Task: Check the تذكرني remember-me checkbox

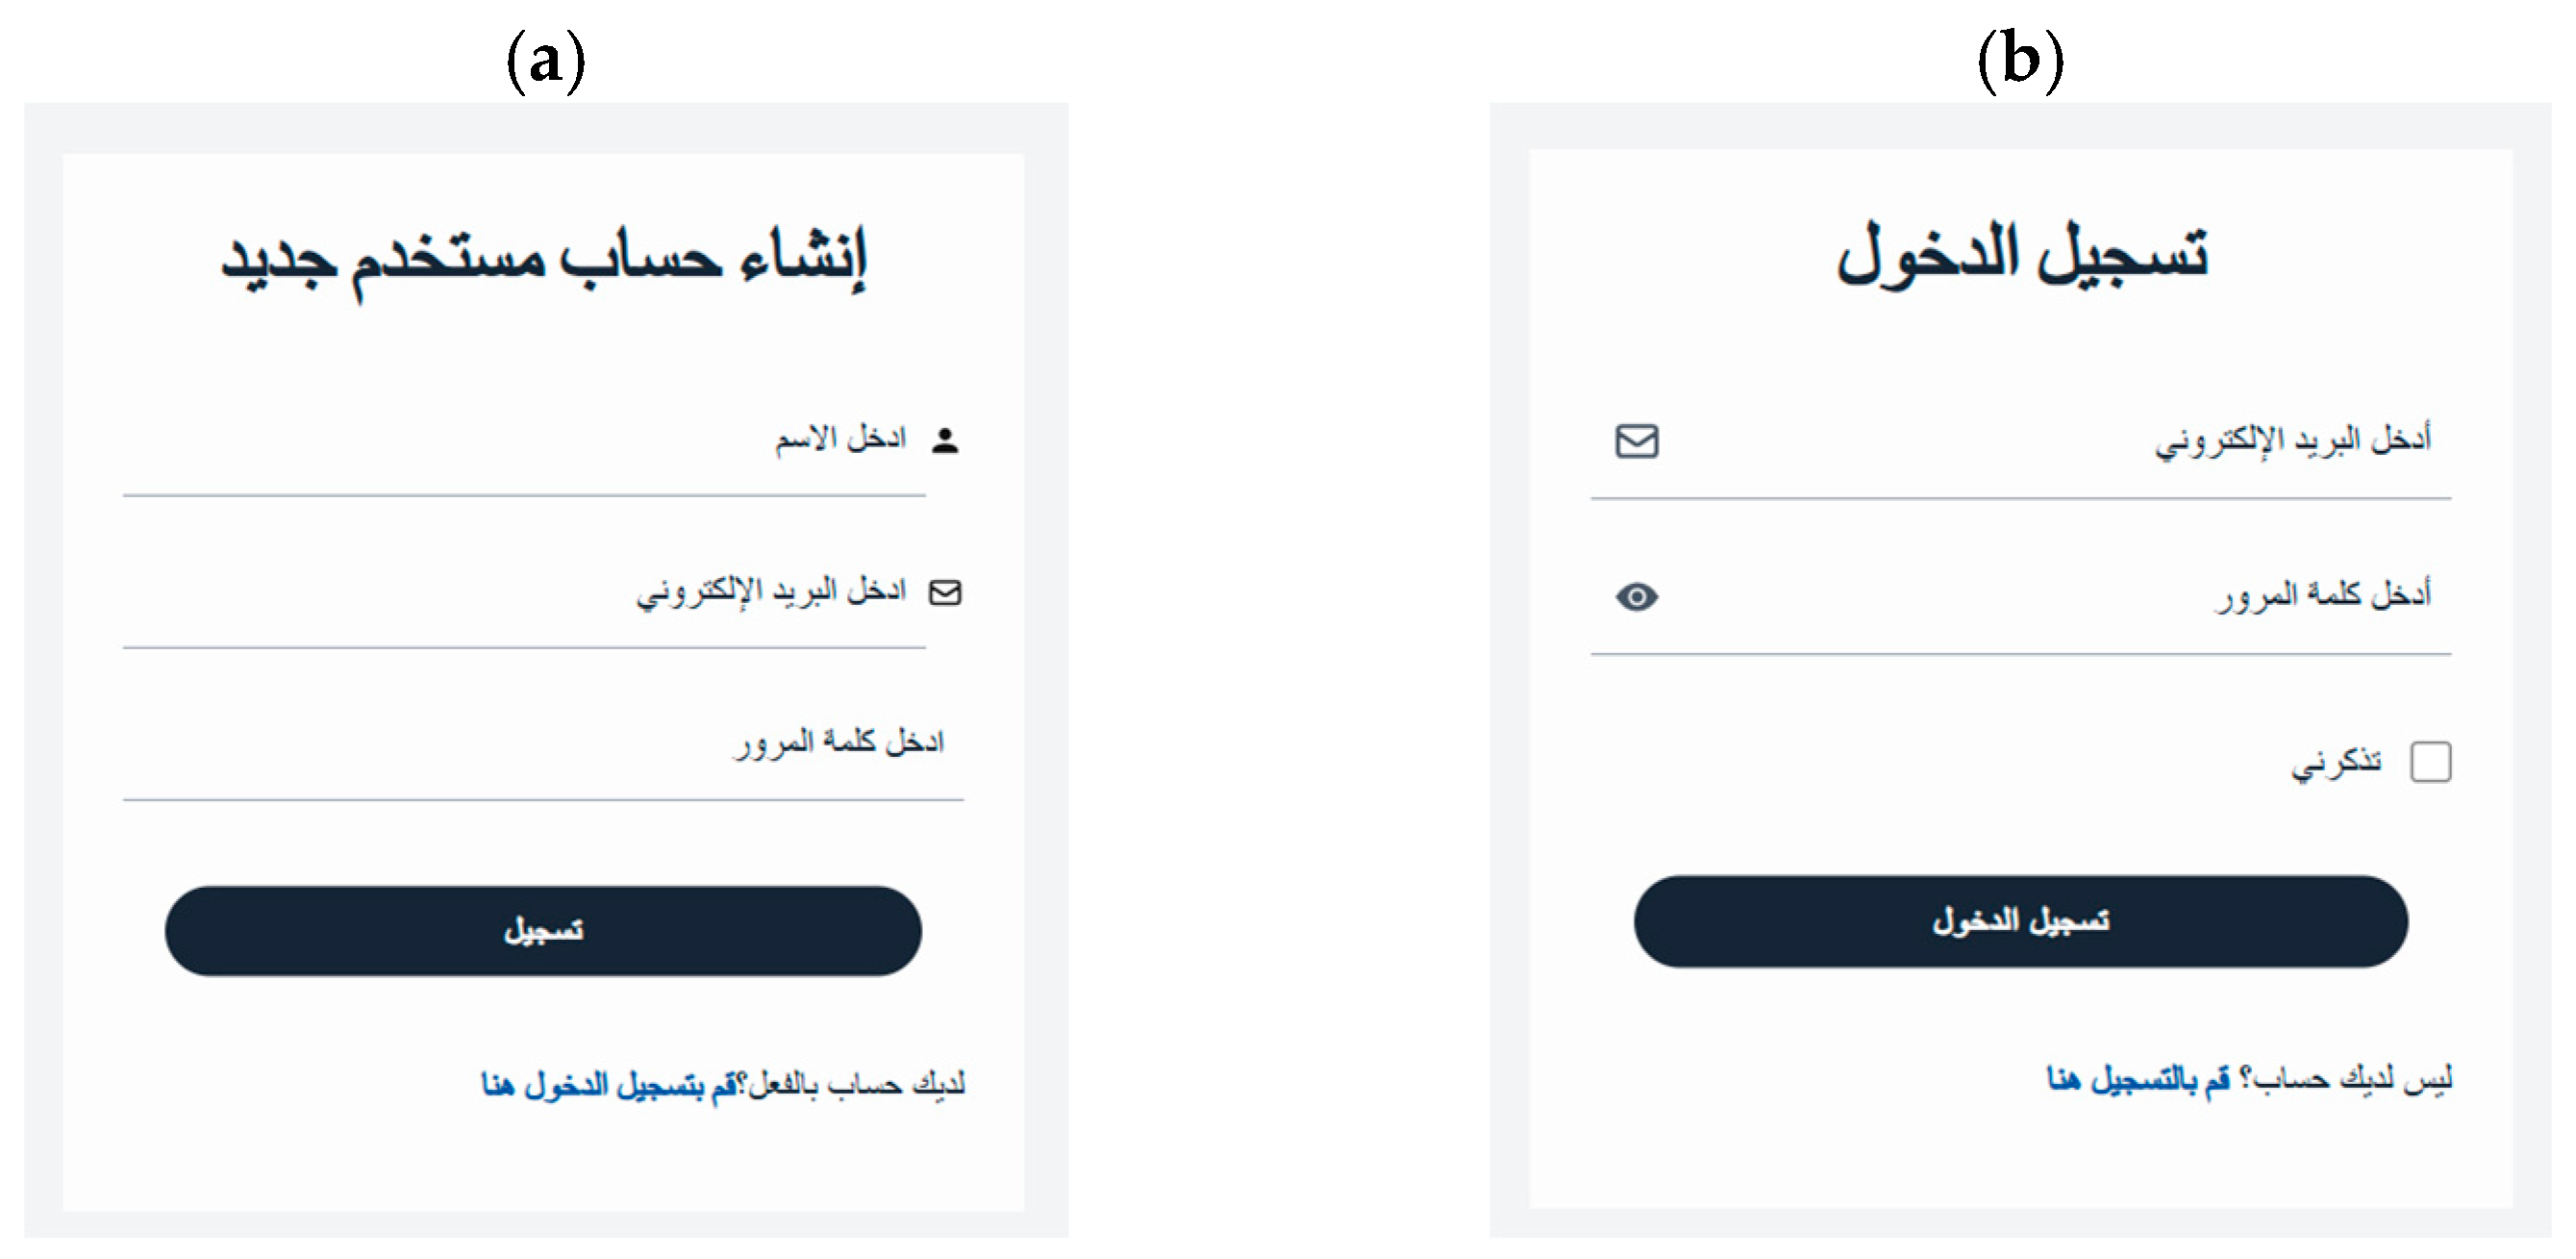Action: tap(2430, 762)
